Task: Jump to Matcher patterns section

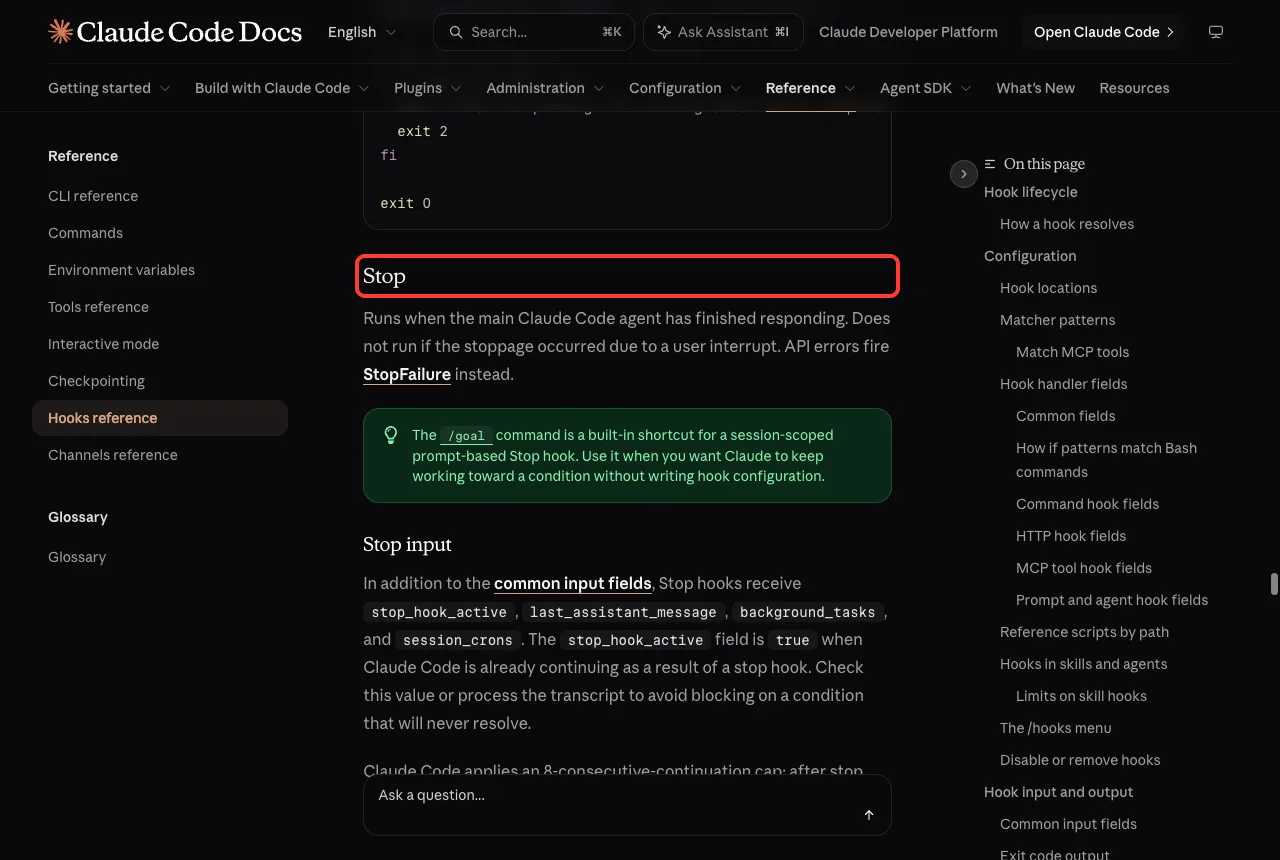Action: [x=1057, y=320]
